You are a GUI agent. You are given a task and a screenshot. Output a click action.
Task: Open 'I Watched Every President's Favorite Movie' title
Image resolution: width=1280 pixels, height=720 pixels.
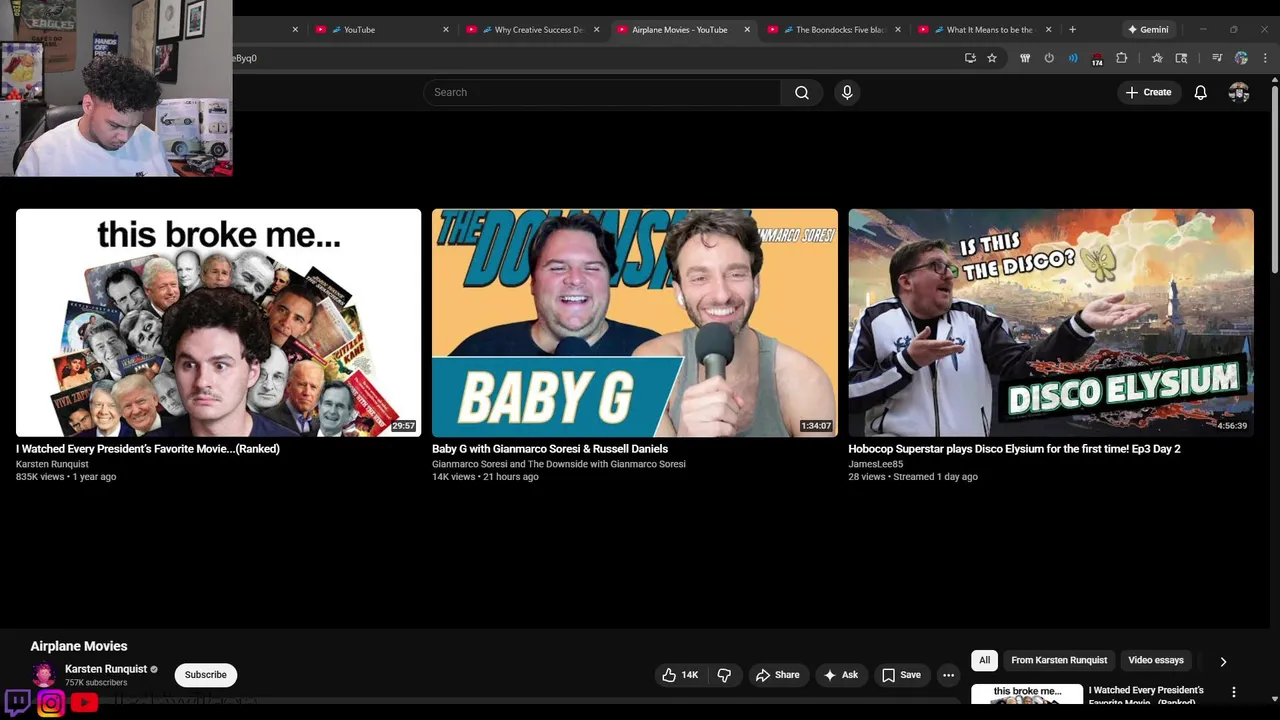point(148,449)
